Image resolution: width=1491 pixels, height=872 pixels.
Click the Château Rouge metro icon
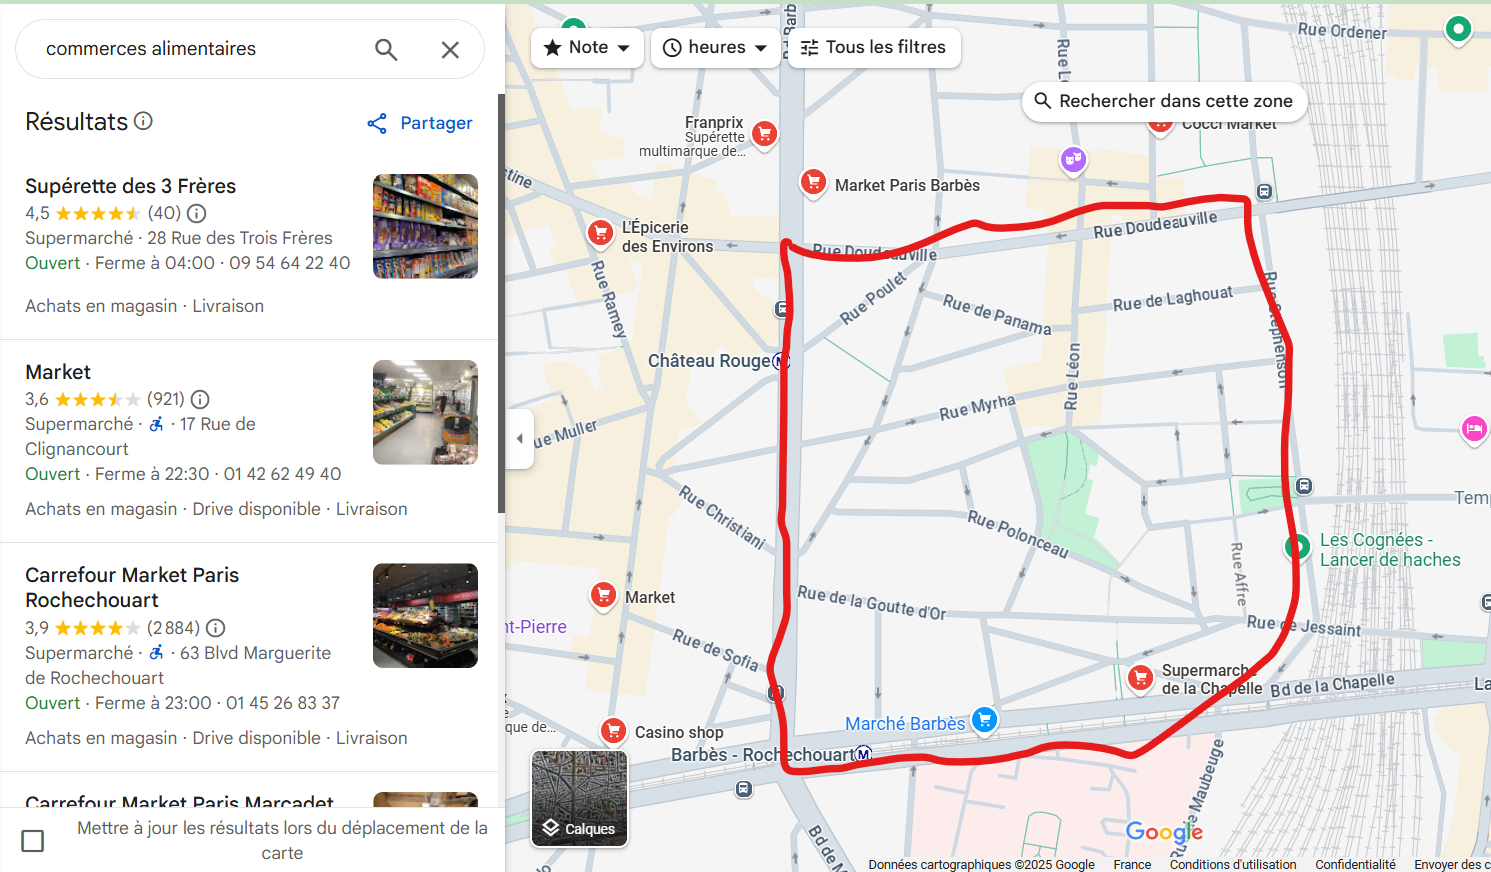tap(781, 361)
